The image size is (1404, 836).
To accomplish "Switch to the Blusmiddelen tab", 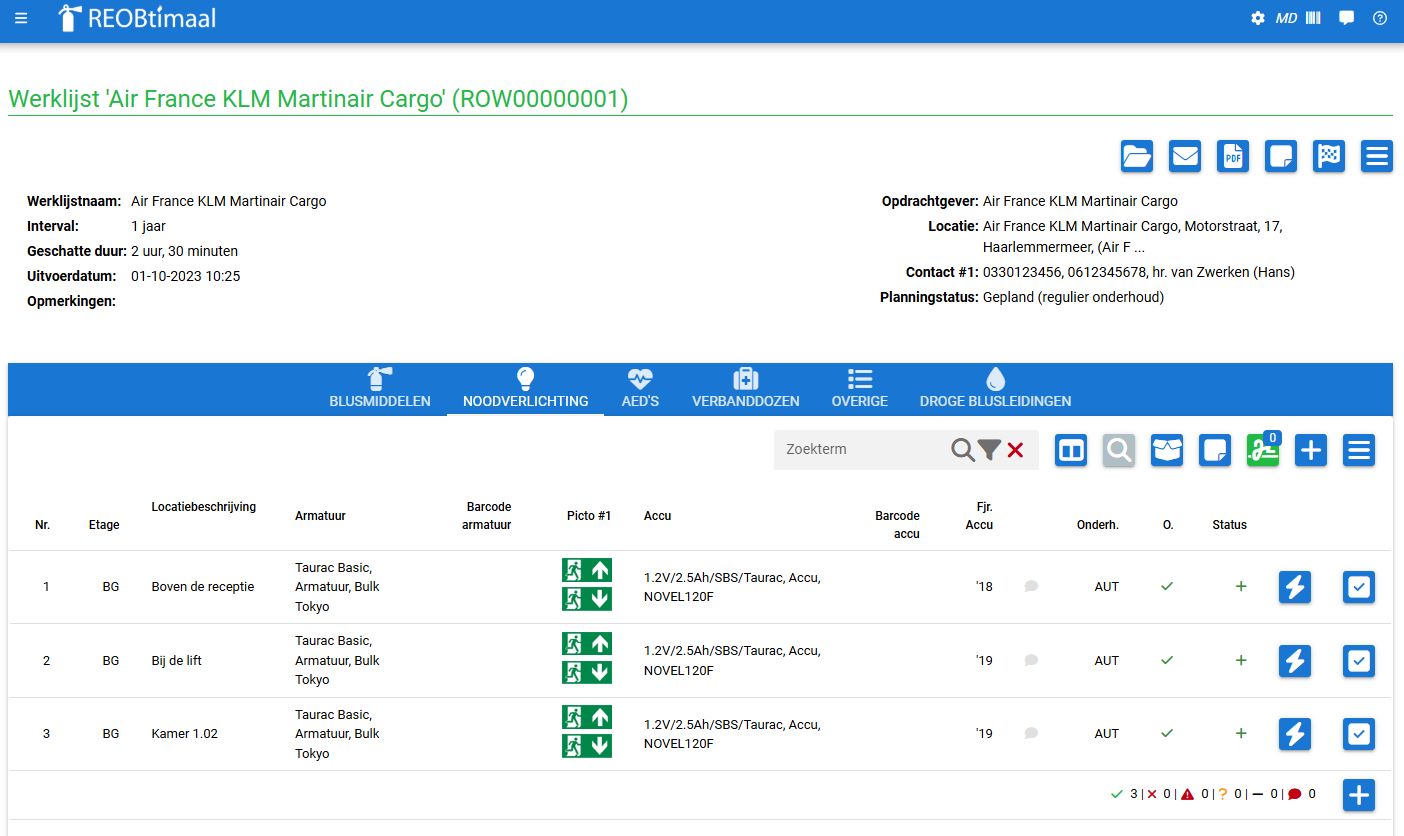I will click(380, 388).
